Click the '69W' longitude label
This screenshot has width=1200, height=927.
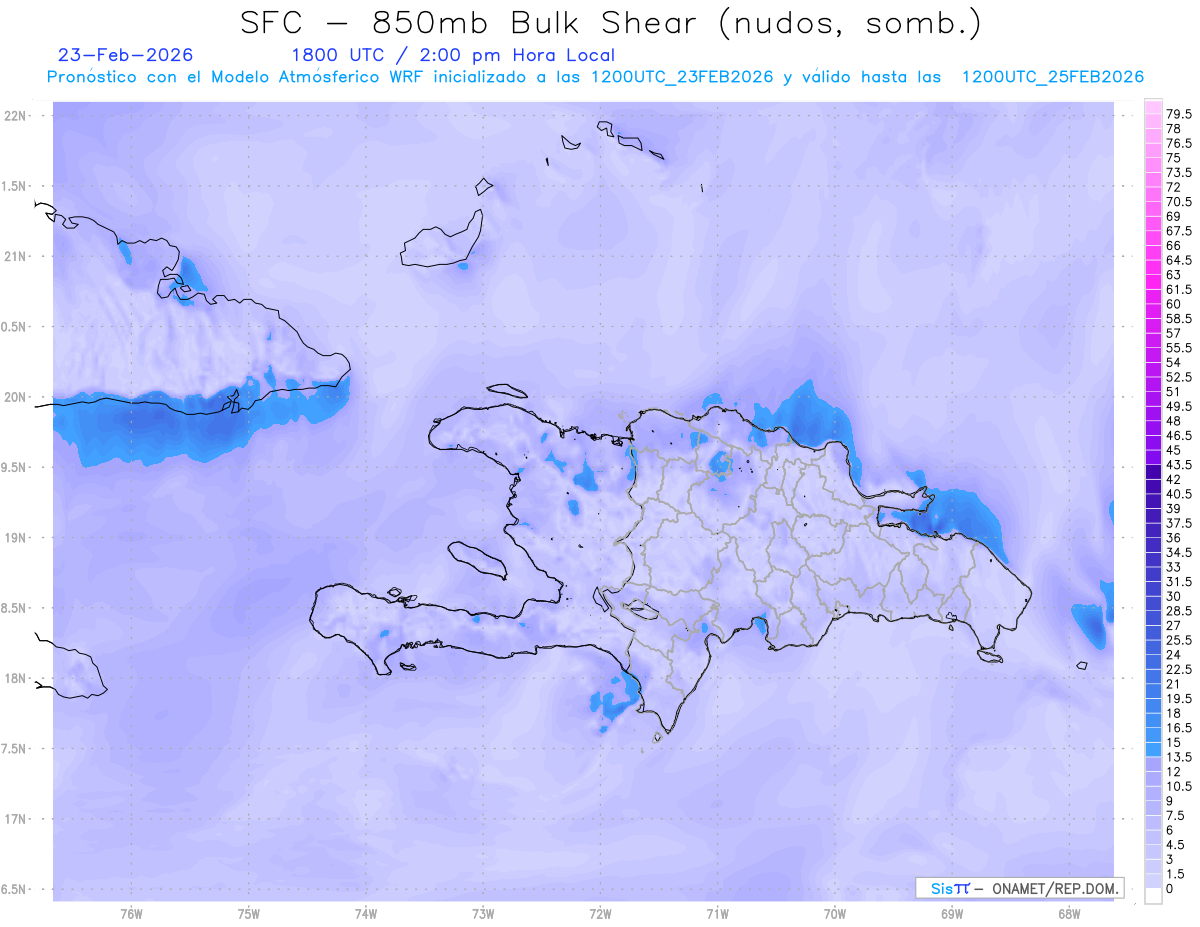[x=952, y=914]
